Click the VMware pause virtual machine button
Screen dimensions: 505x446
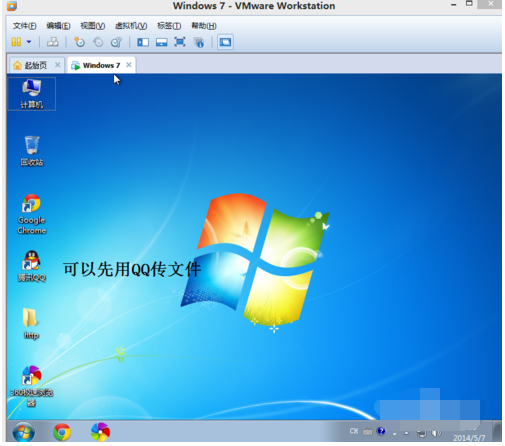pos(16,42)
